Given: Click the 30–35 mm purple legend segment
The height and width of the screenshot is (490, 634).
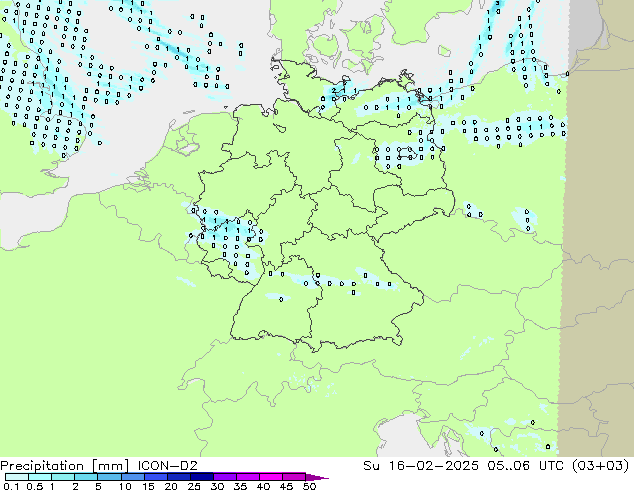Looking at the screenshot, I should pyautogui.click(x=225, y=477).
